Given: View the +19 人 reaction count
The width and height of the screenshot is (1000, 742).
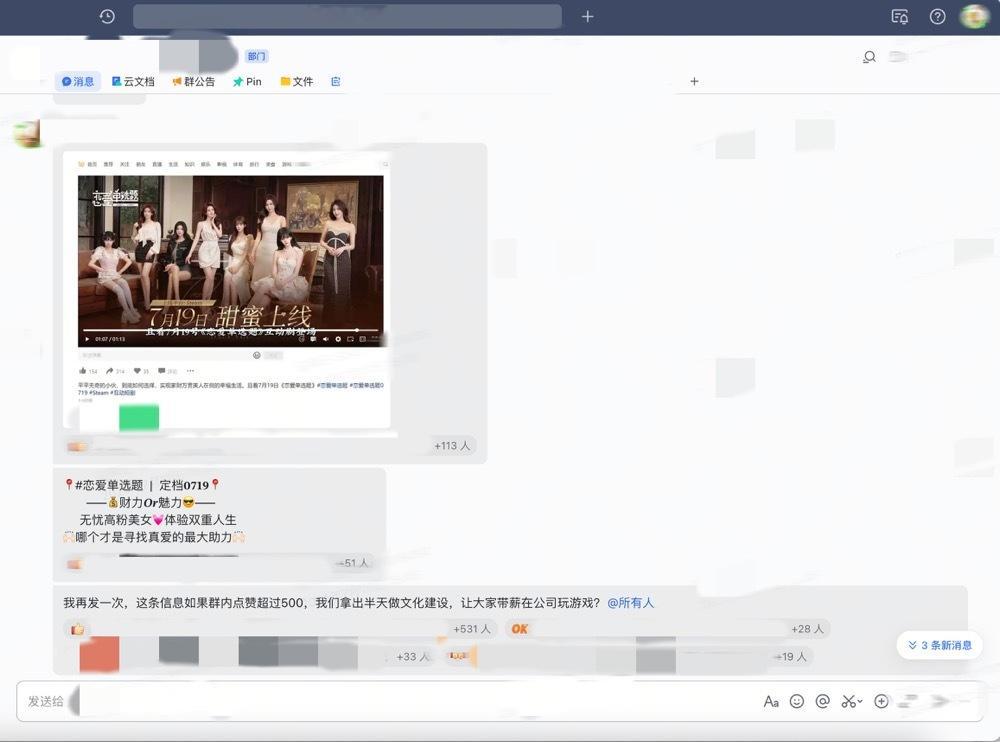Looking at the screenshot, I should click(790, 657).
